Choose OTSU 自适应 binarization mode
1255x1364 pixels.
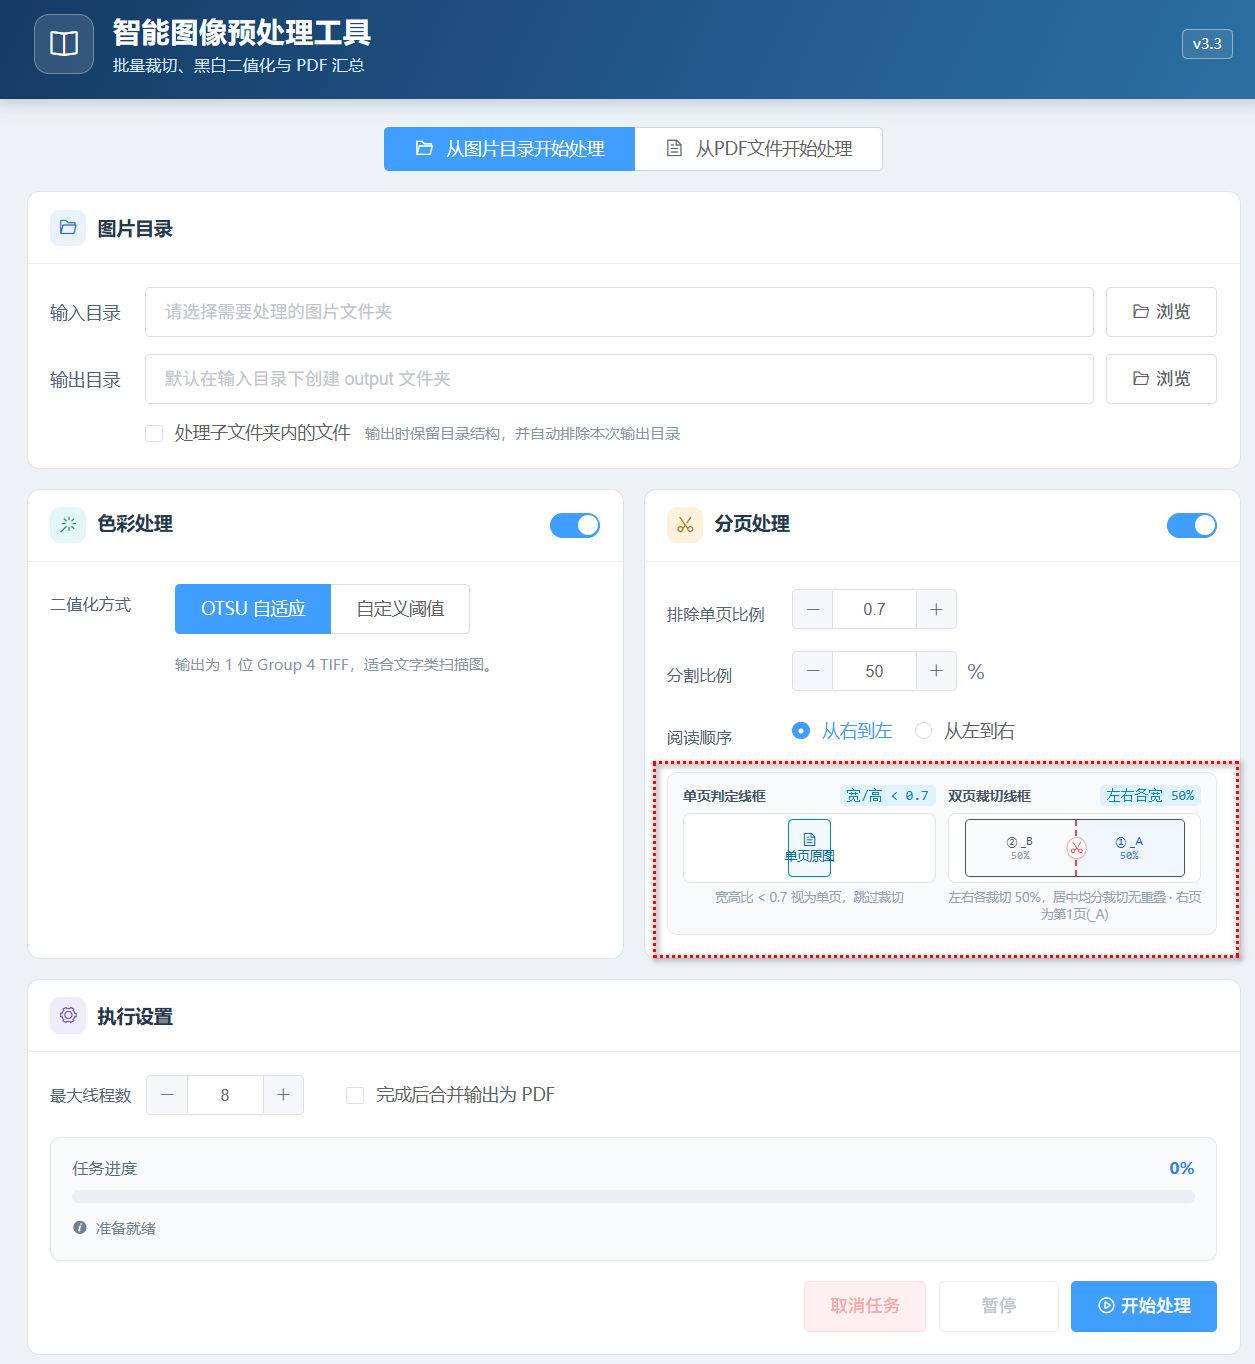(x=253, y=609)
